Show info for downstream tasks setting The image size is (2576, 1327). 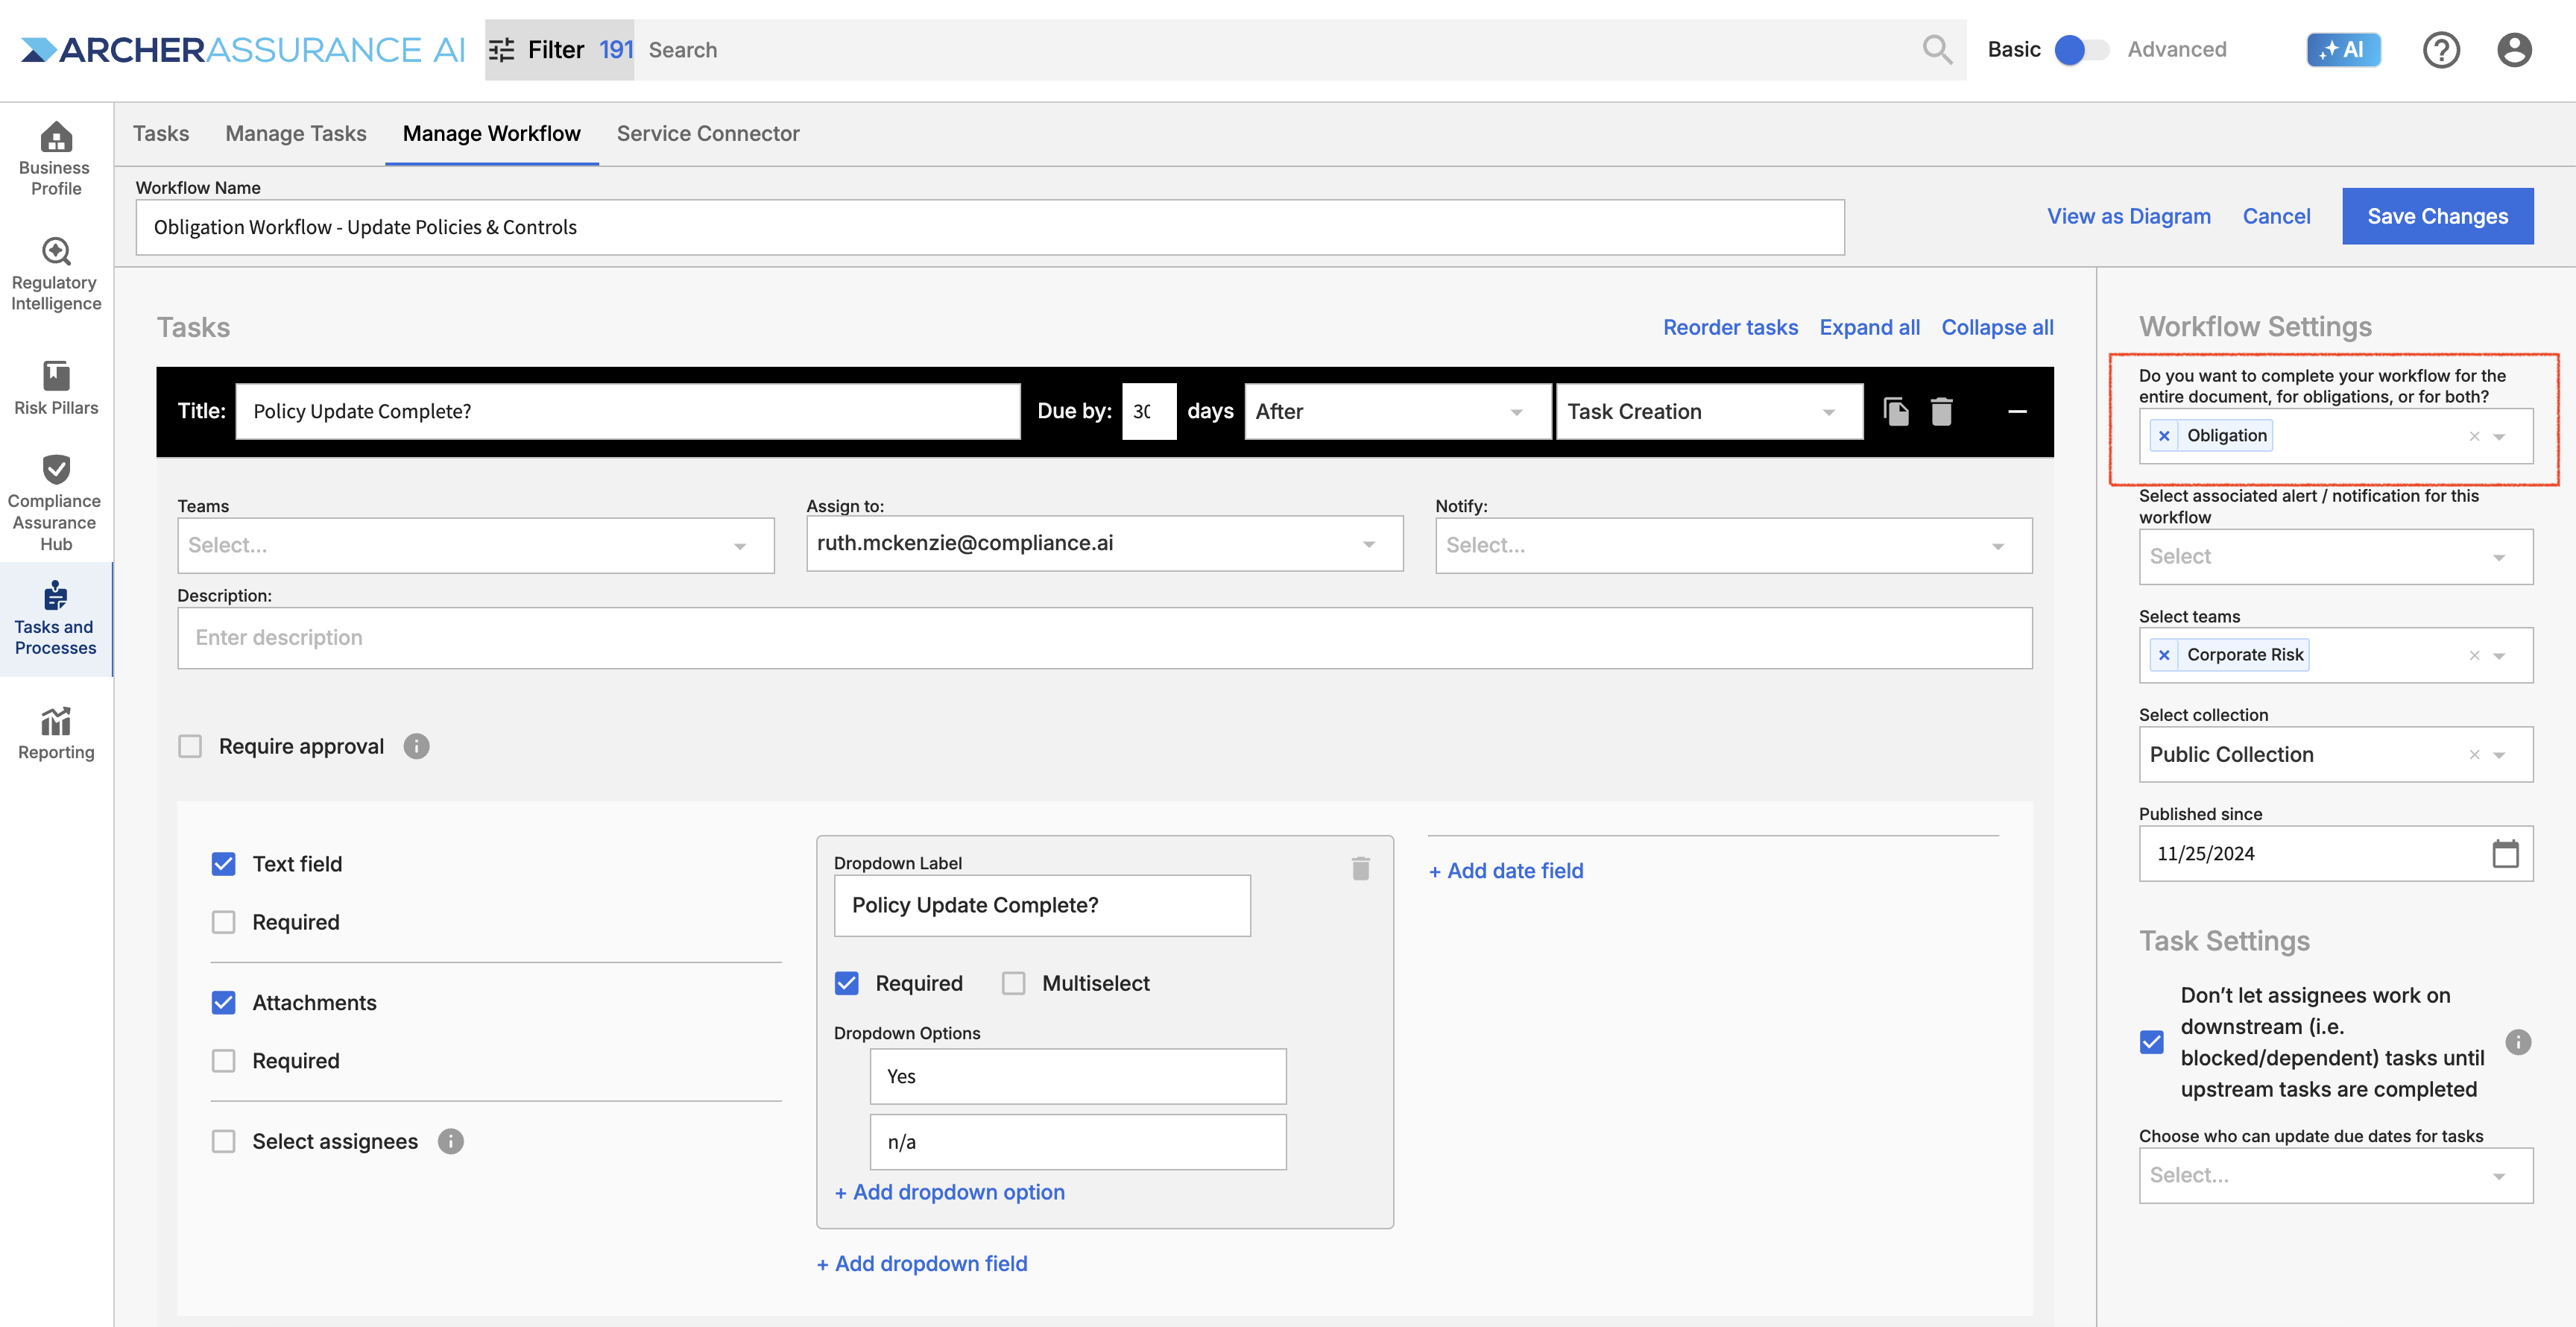pos(2518,1042)
